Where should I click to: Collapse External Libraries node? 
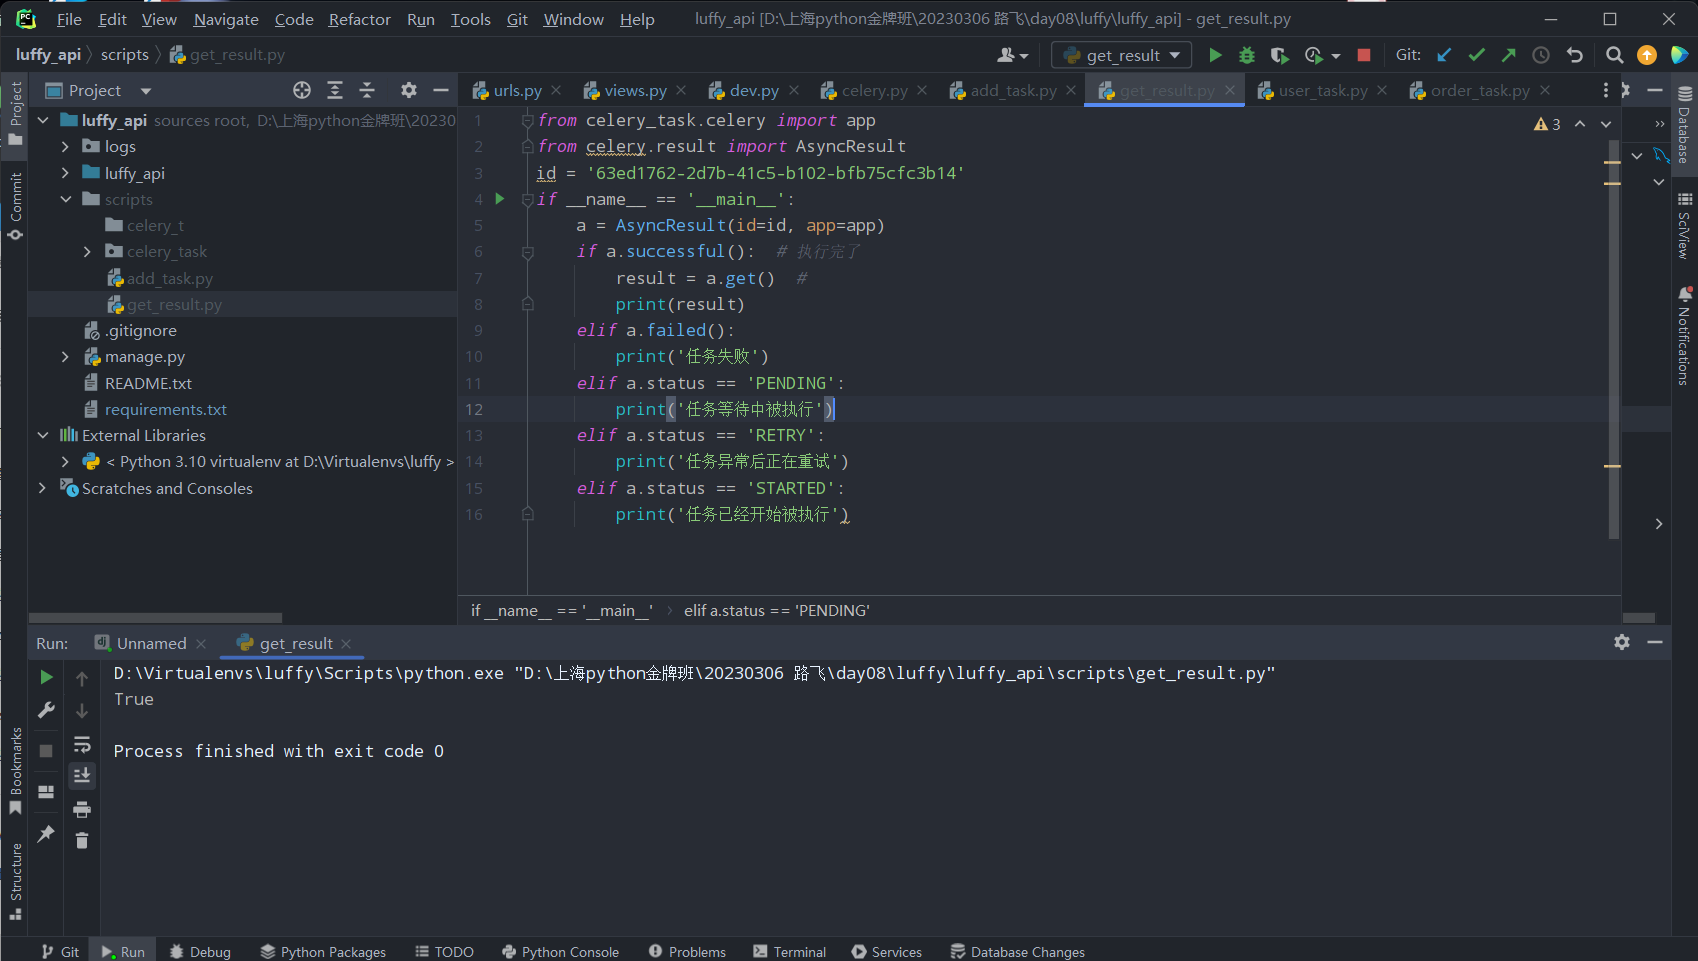pos(43,435)
